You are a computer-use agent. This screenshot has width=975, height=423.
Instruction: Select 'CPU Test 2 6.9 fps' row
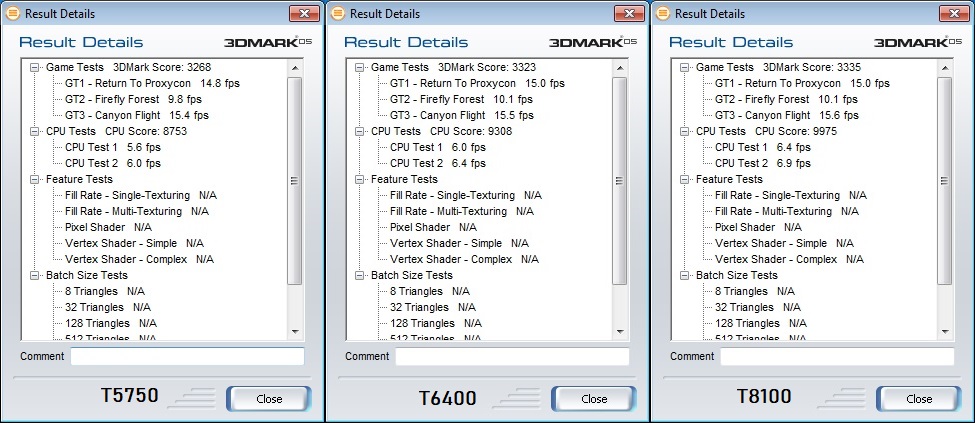click(763, 164)
